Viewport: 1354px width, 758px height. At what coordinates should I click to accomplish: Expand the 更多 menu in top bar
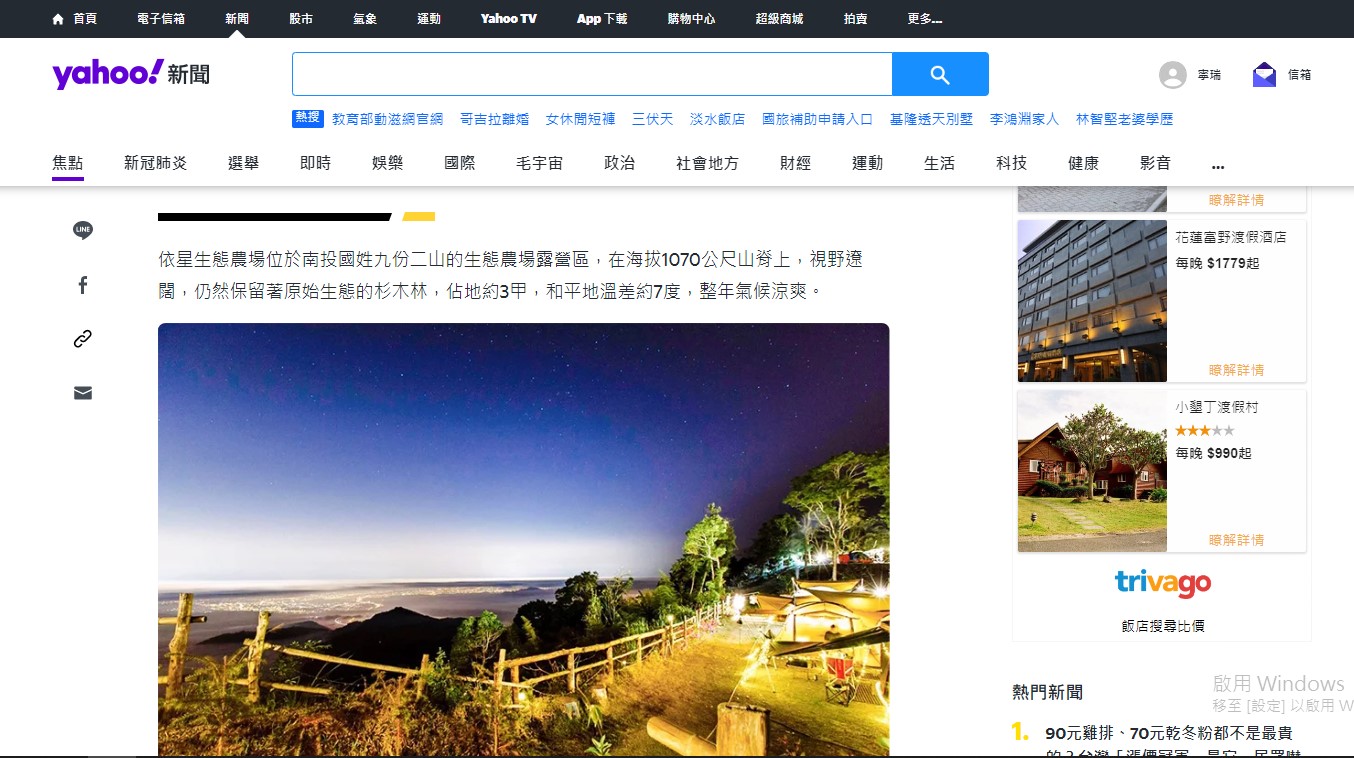[924, 19]
